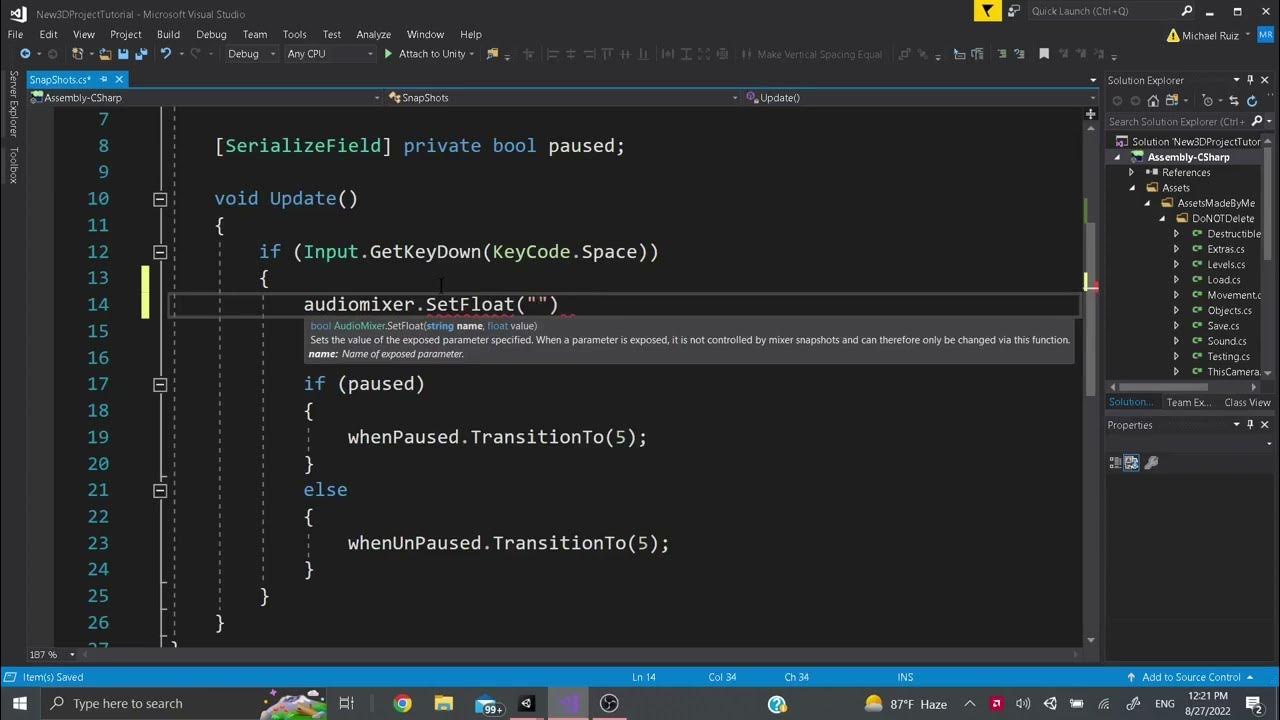Collapse the else block outline
The image size is (1280, 720).
[x=159, y=490]
